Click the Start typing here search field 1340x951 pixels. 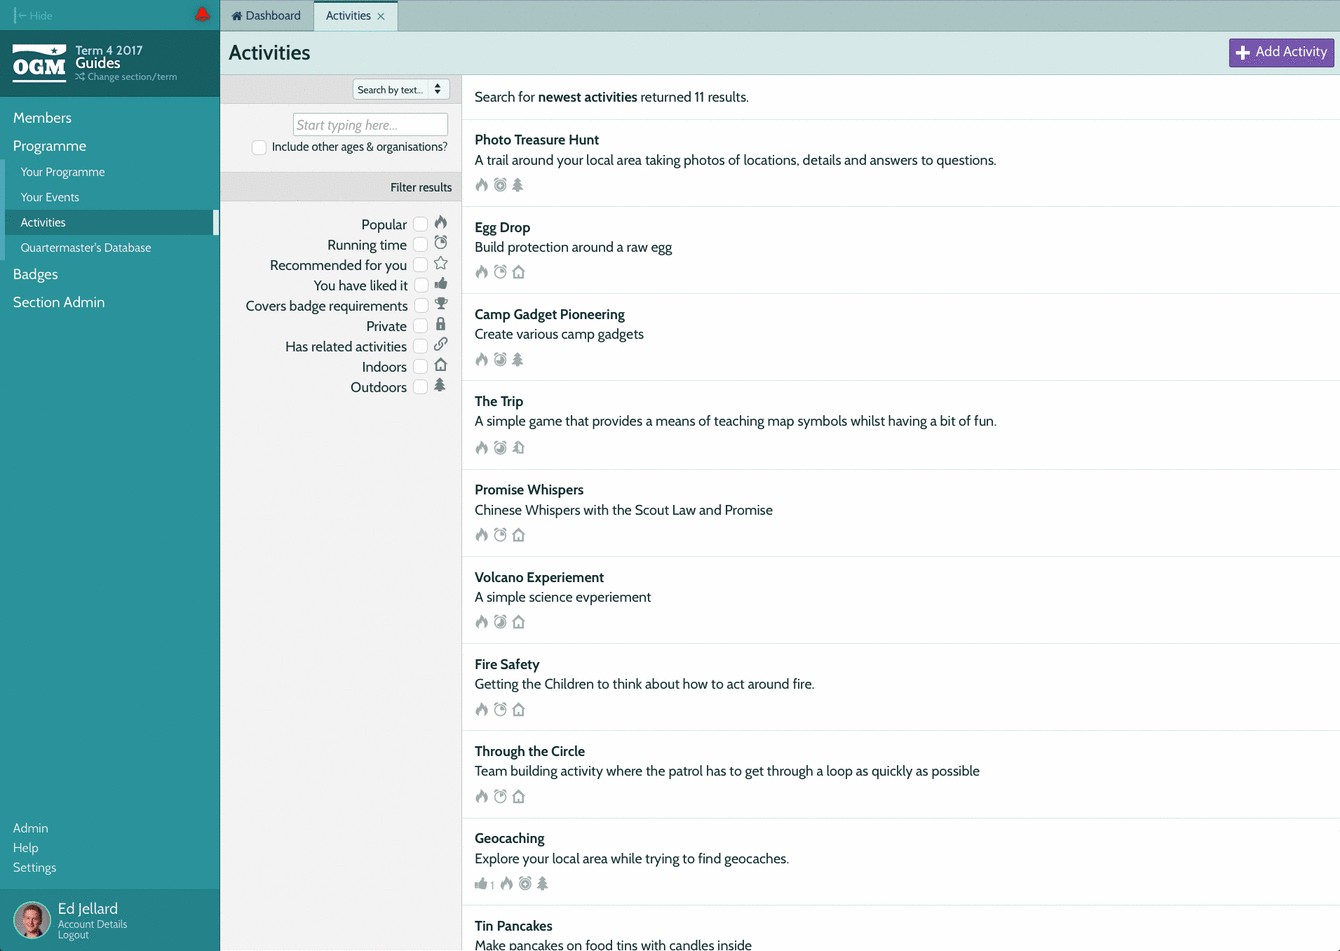tap(370, 125)
